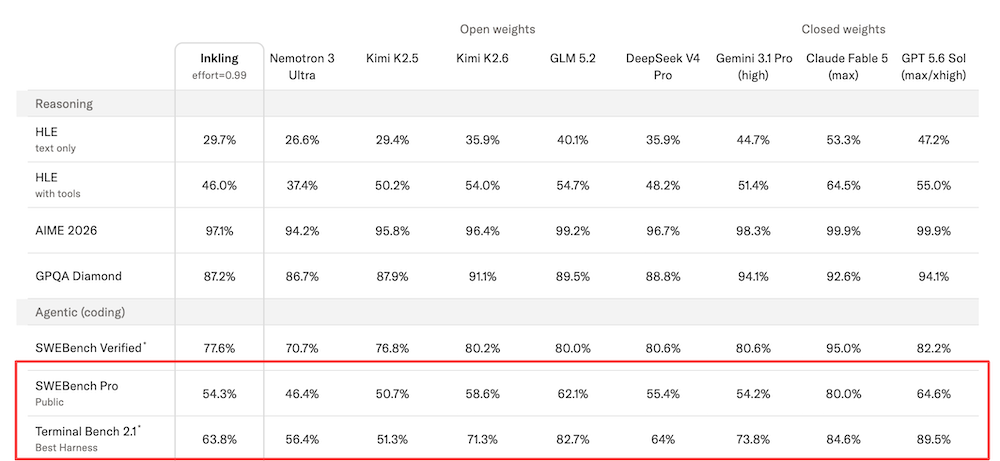
Task: Click the HLE with tools row label
Action: pos(57,185)
